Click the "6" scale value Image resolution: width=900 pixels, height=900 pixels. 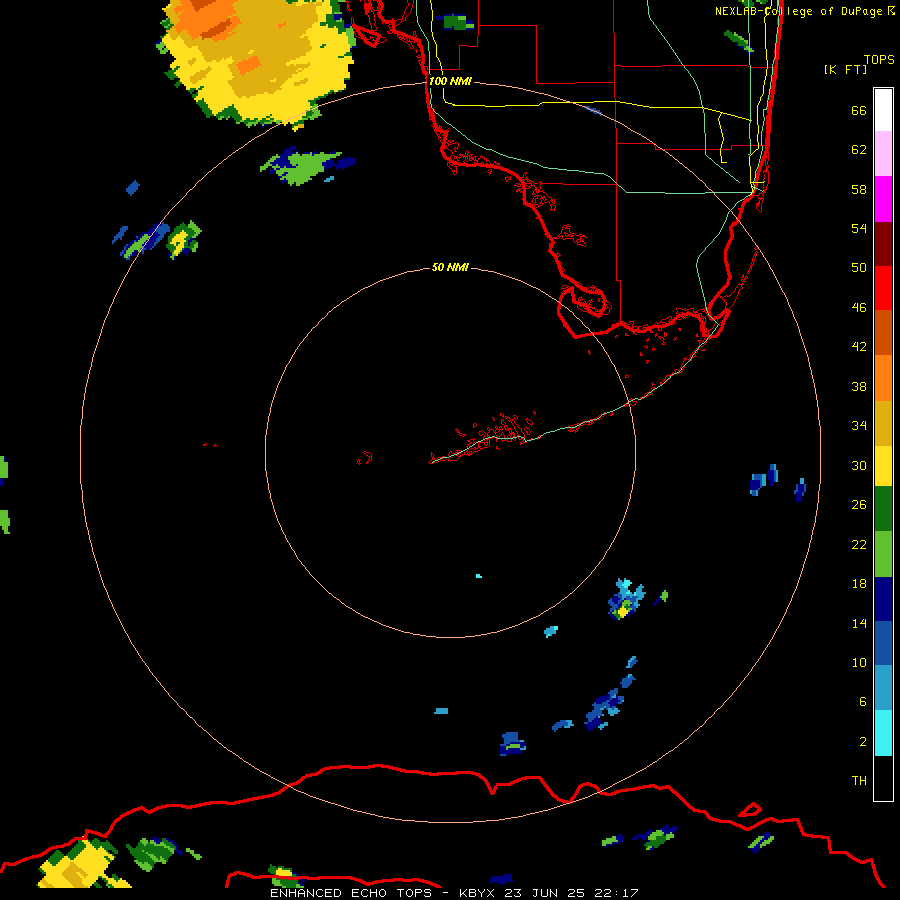click(862, 702)
